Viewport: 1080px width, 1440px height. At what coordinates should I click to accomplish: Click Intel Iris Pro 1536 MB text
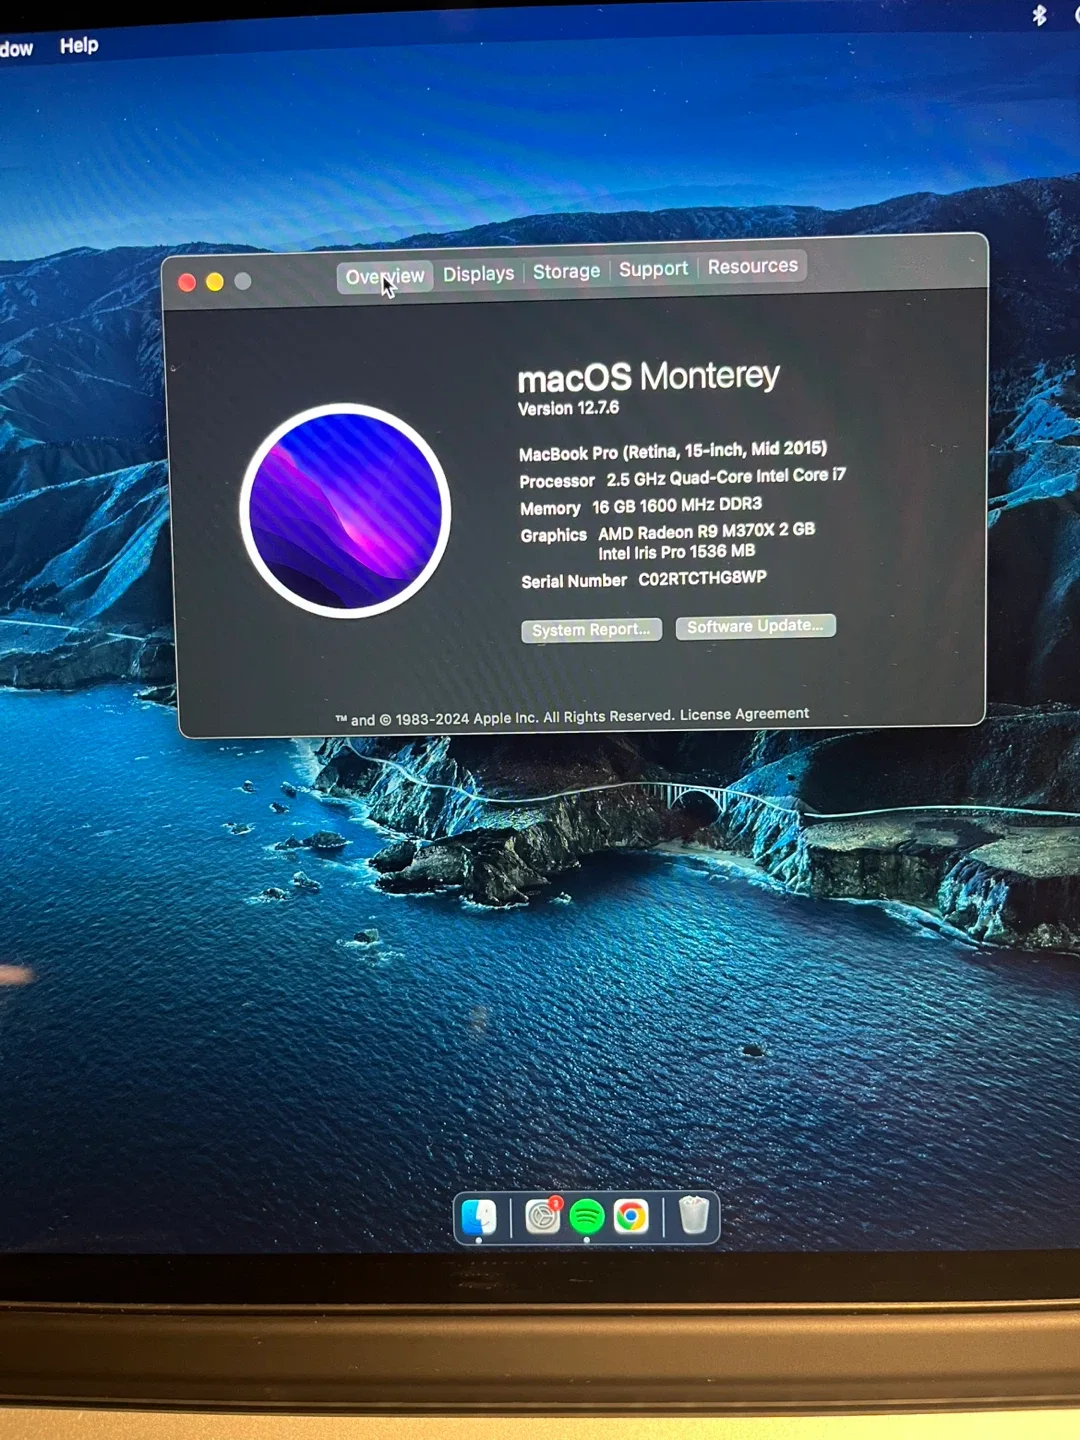point(677,552)
